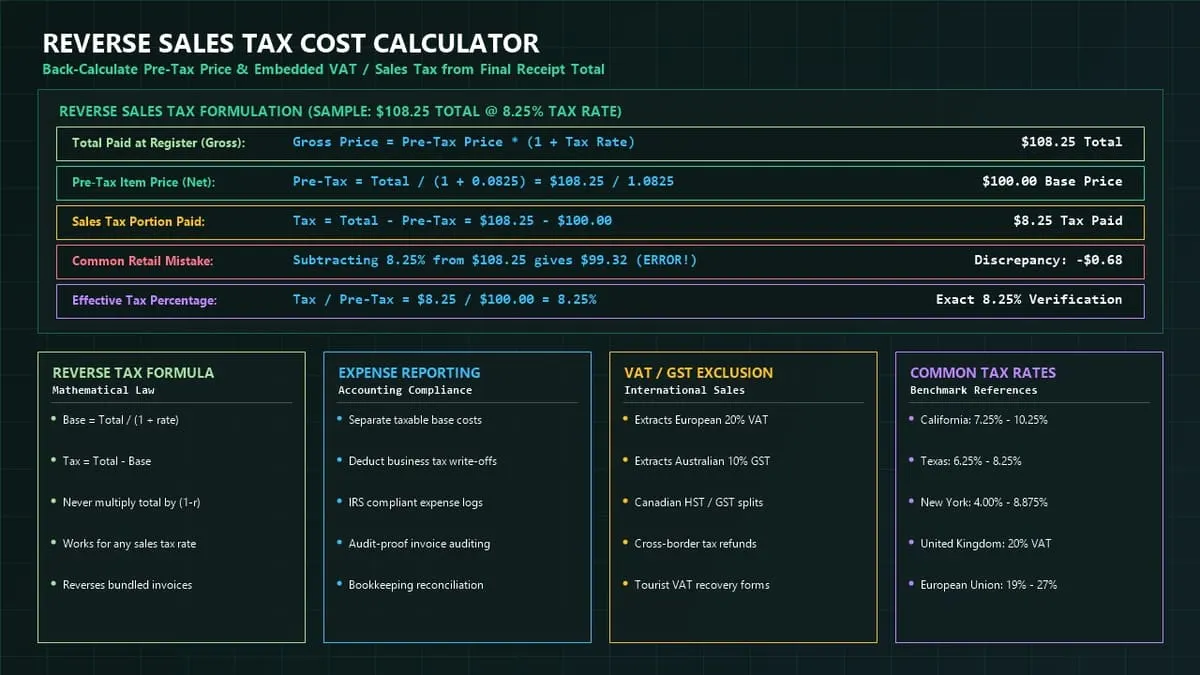Select the 'Base = Total / (1 + rate)' bullet
1200x675 pixels.
[x=120, y=420]
